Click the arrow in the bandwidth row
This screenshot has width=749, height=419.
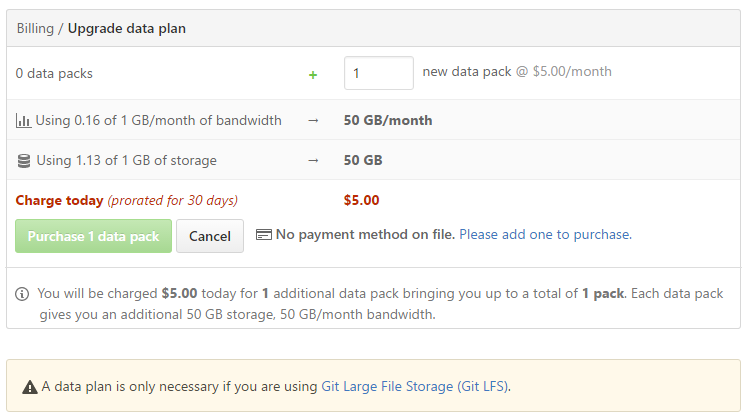pos(313,120)
